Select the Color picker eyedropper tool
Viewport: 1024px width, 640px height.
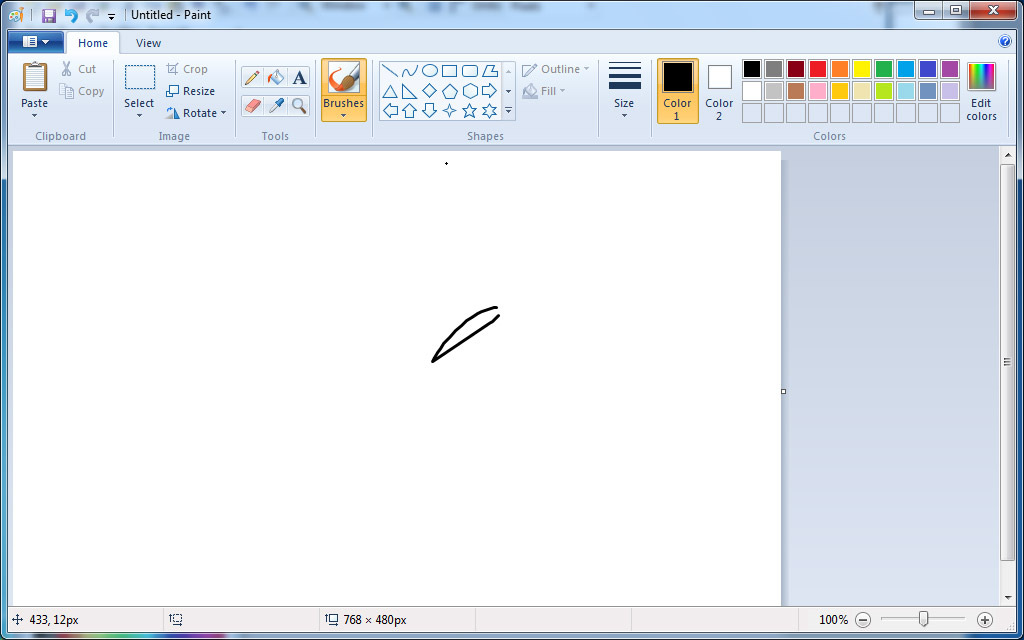276,105
